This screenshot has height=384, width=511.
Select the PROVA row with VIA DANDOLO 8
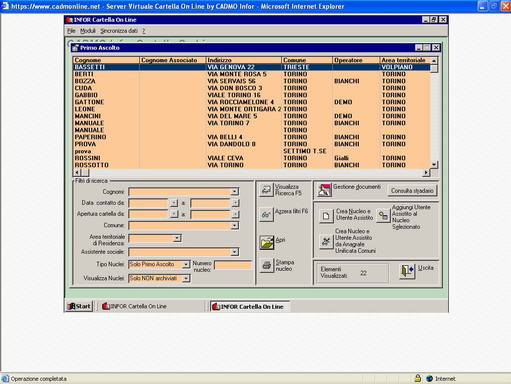(251, 144)
